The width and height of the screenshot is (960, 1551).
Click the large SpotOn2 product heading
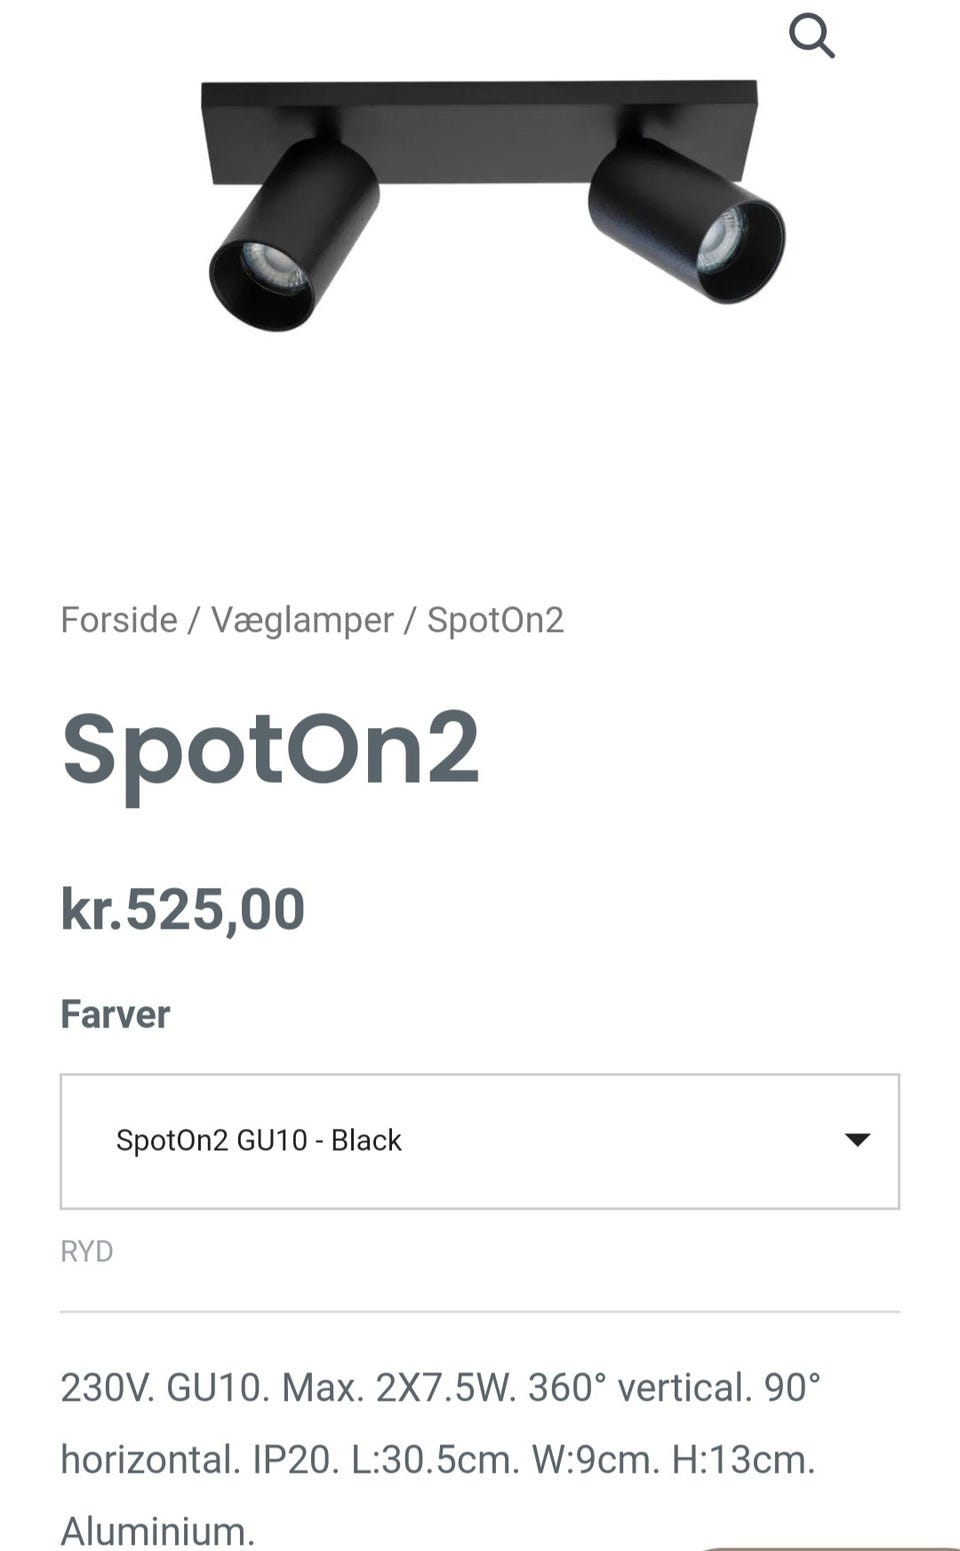(x=270, y=750)
